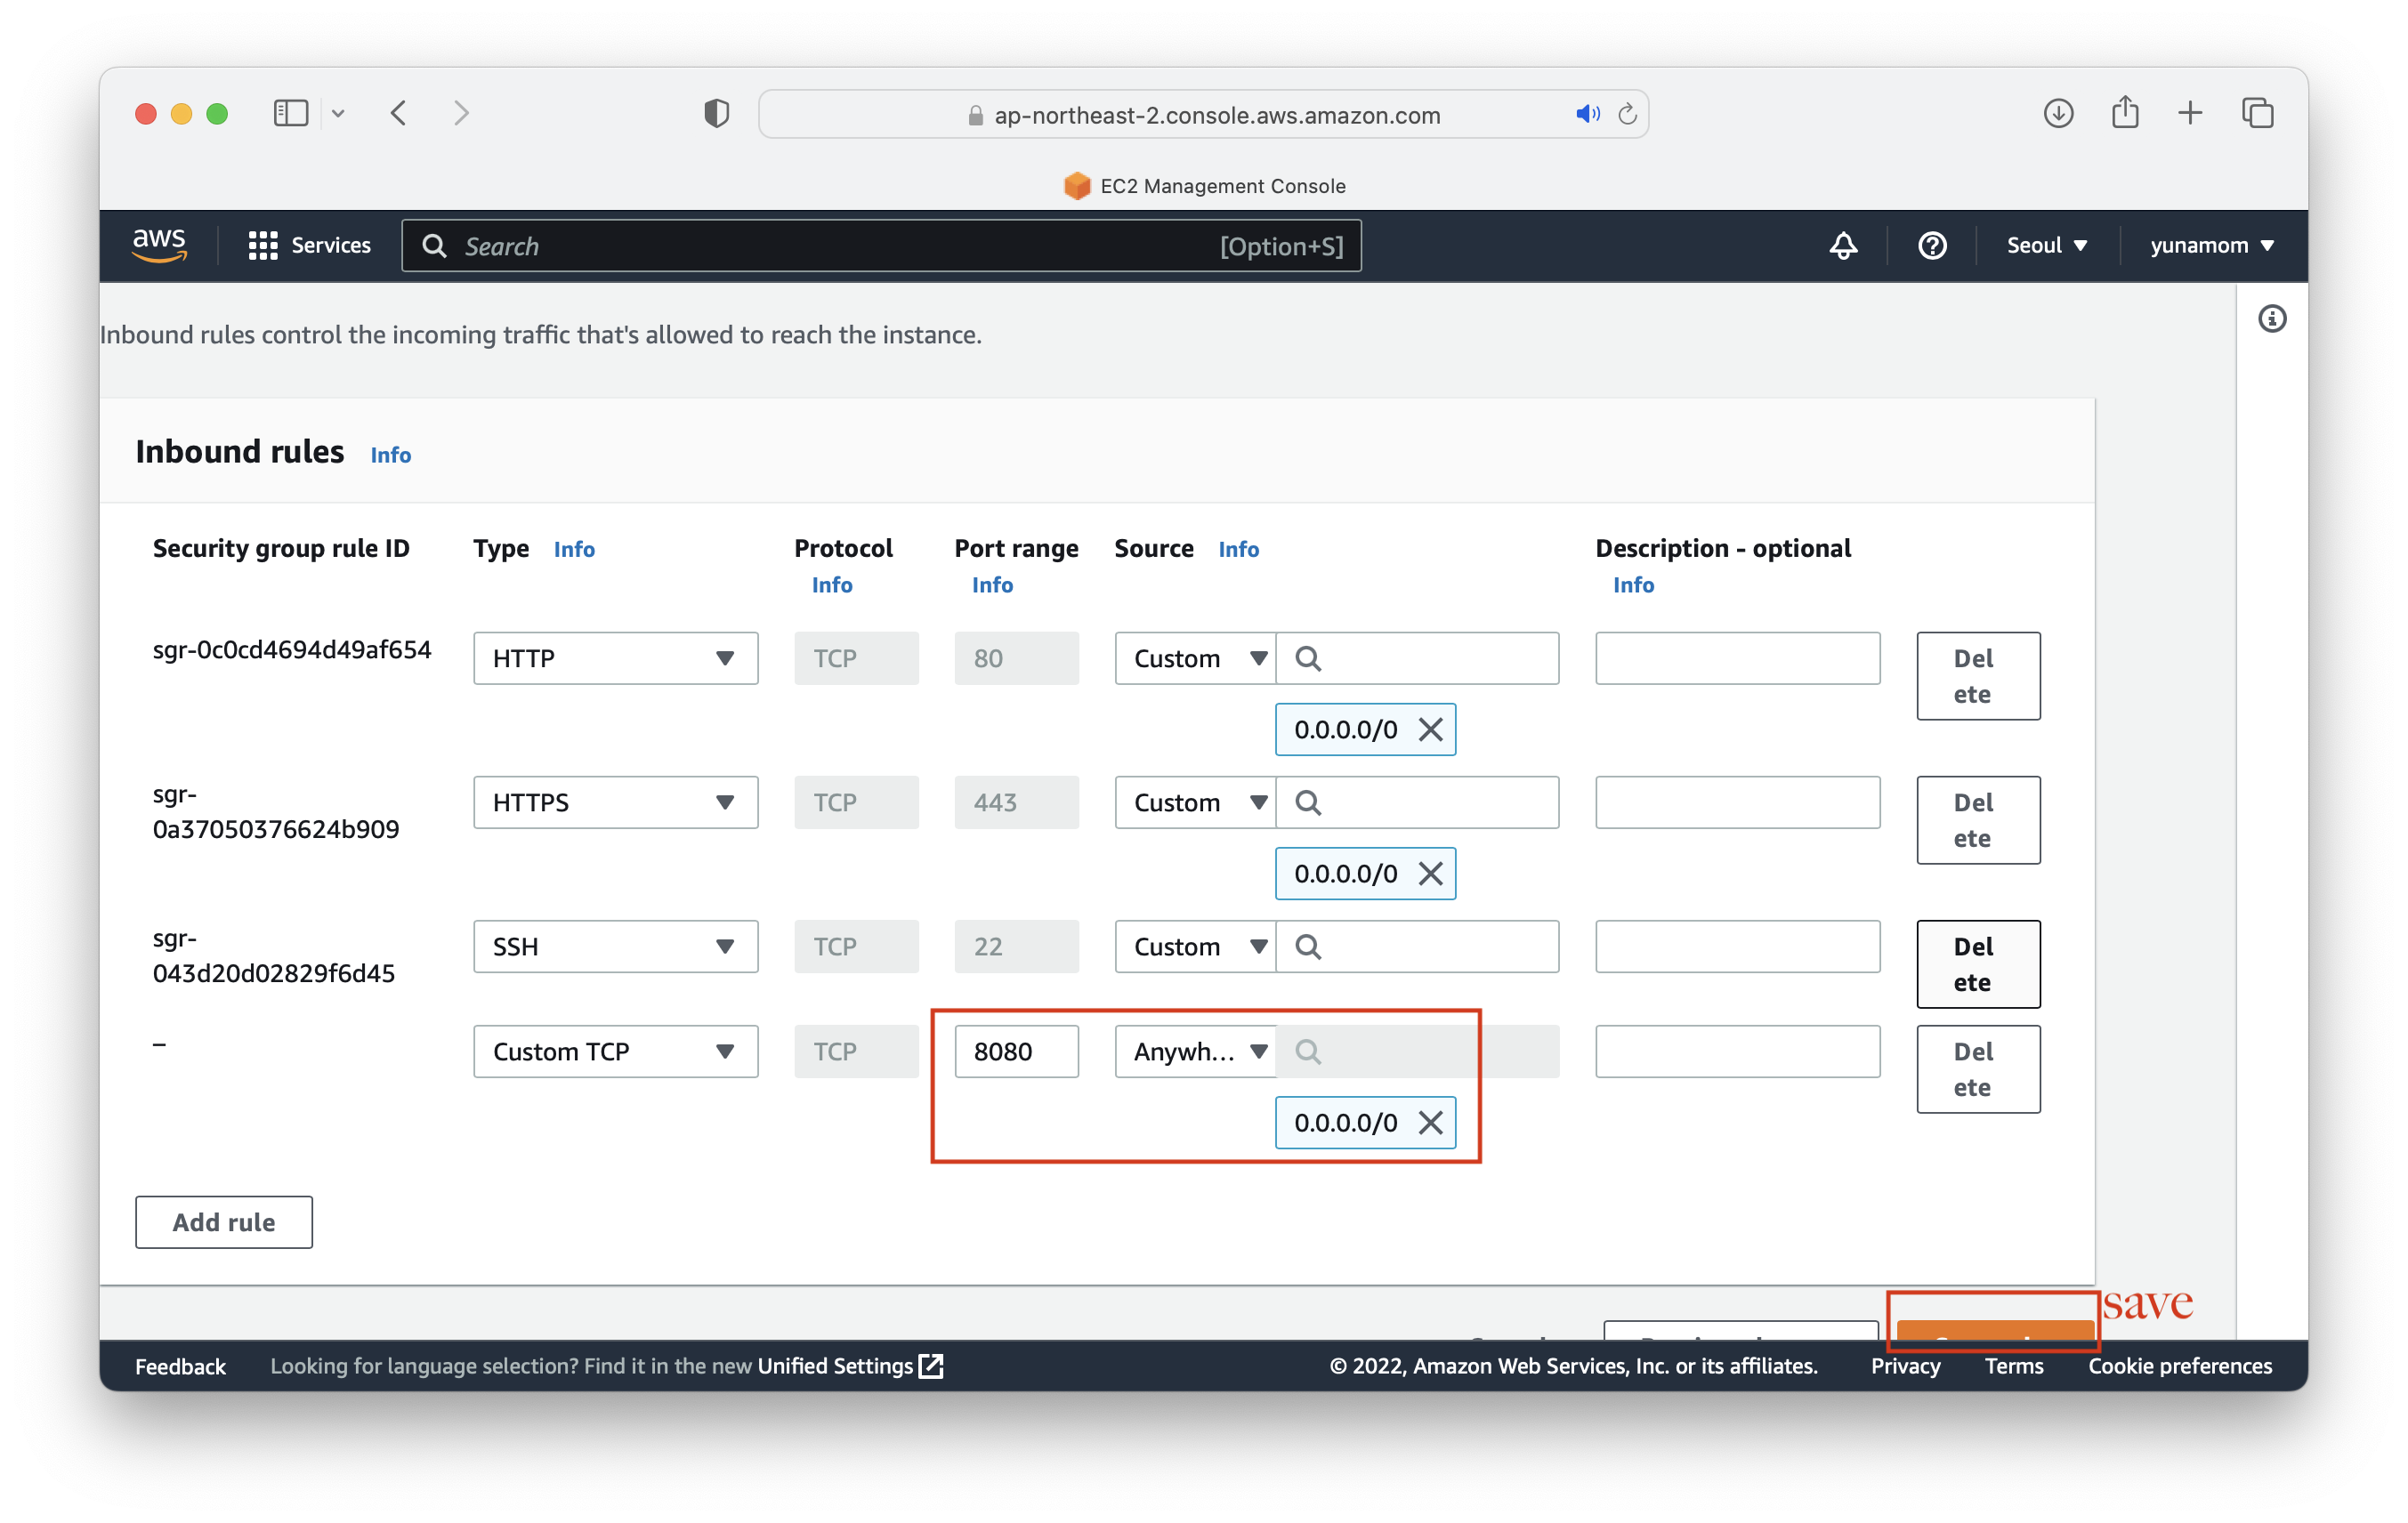The image size is (2408, 1523).
Task: Click the AWS help question mark icon
Action: (1932, 246)
